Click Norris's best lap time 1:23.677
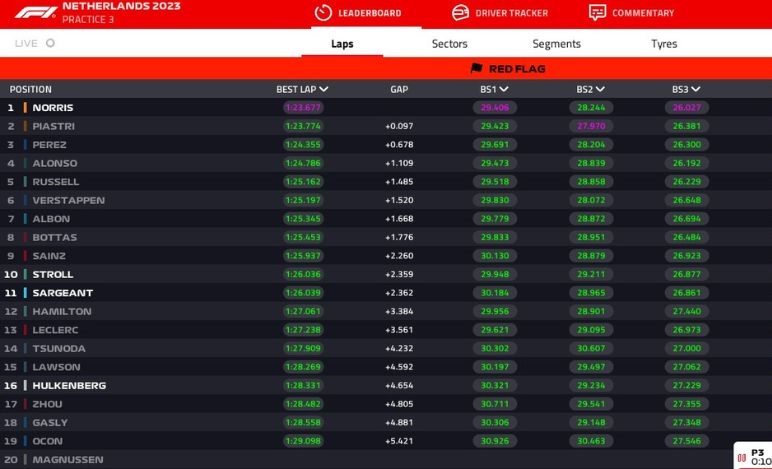The height and width of the screenshot is (469, 772). point(302,108)
